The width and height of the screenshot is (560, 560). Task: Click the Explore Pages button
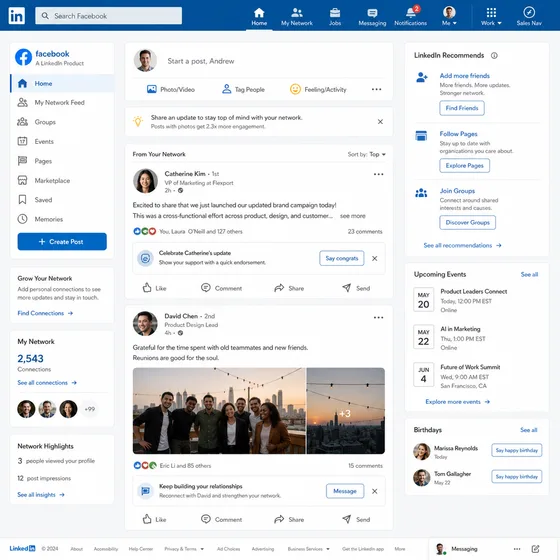464,165
